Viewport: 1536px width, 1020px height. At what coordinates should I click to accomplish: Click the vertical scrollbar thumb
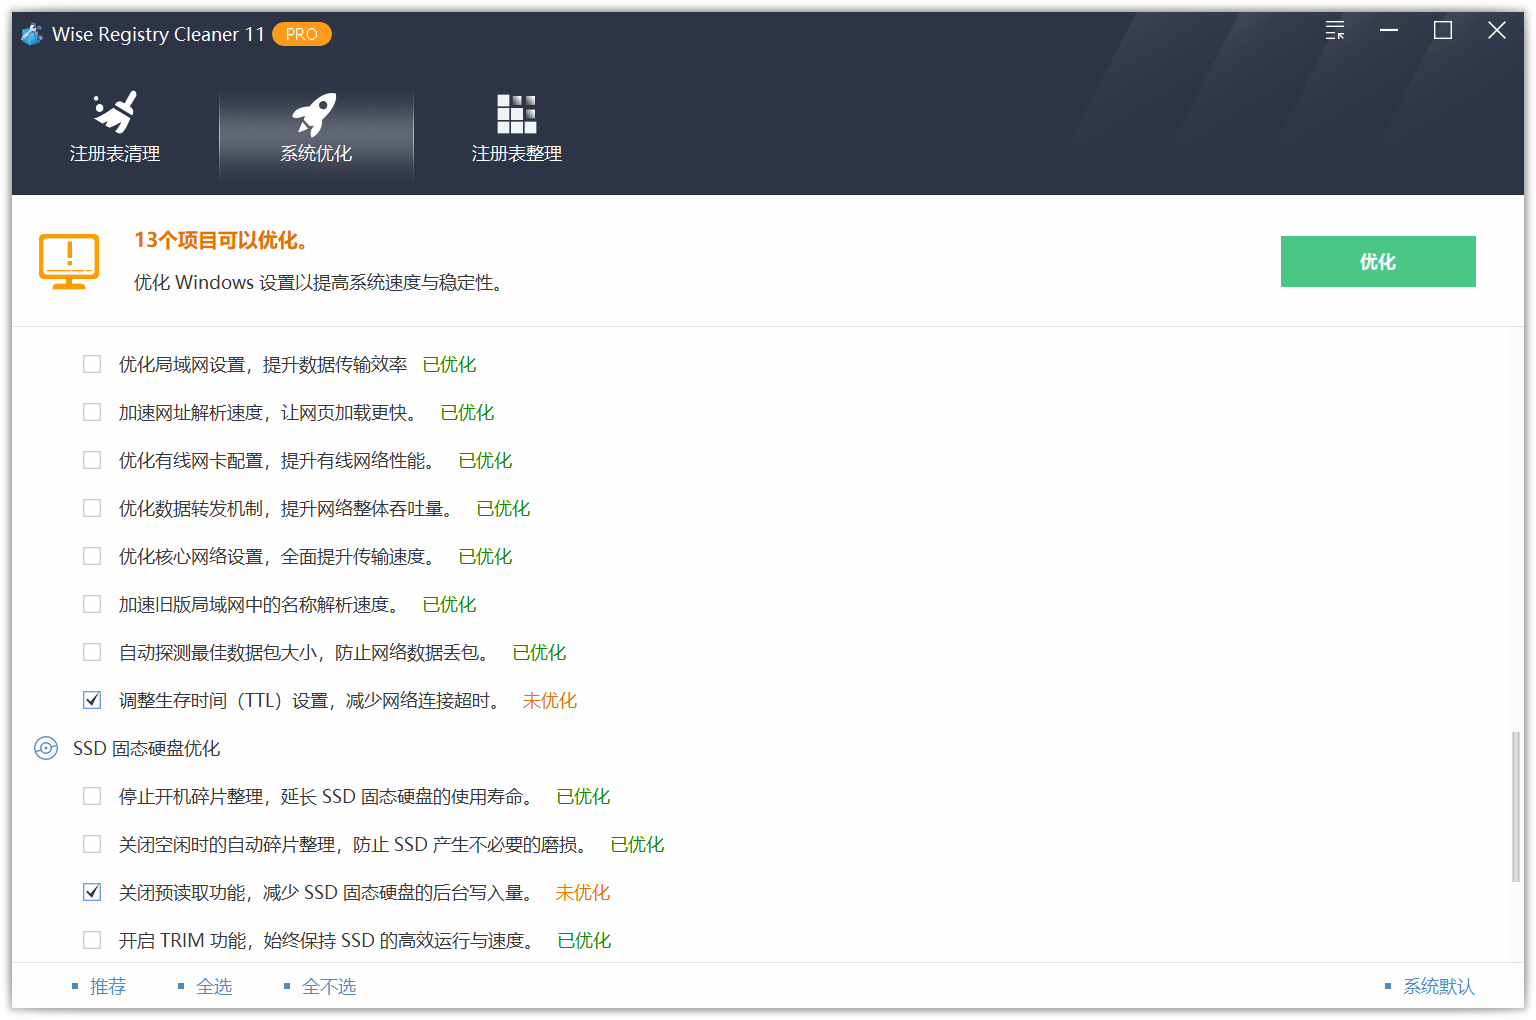pos(1516,807)
